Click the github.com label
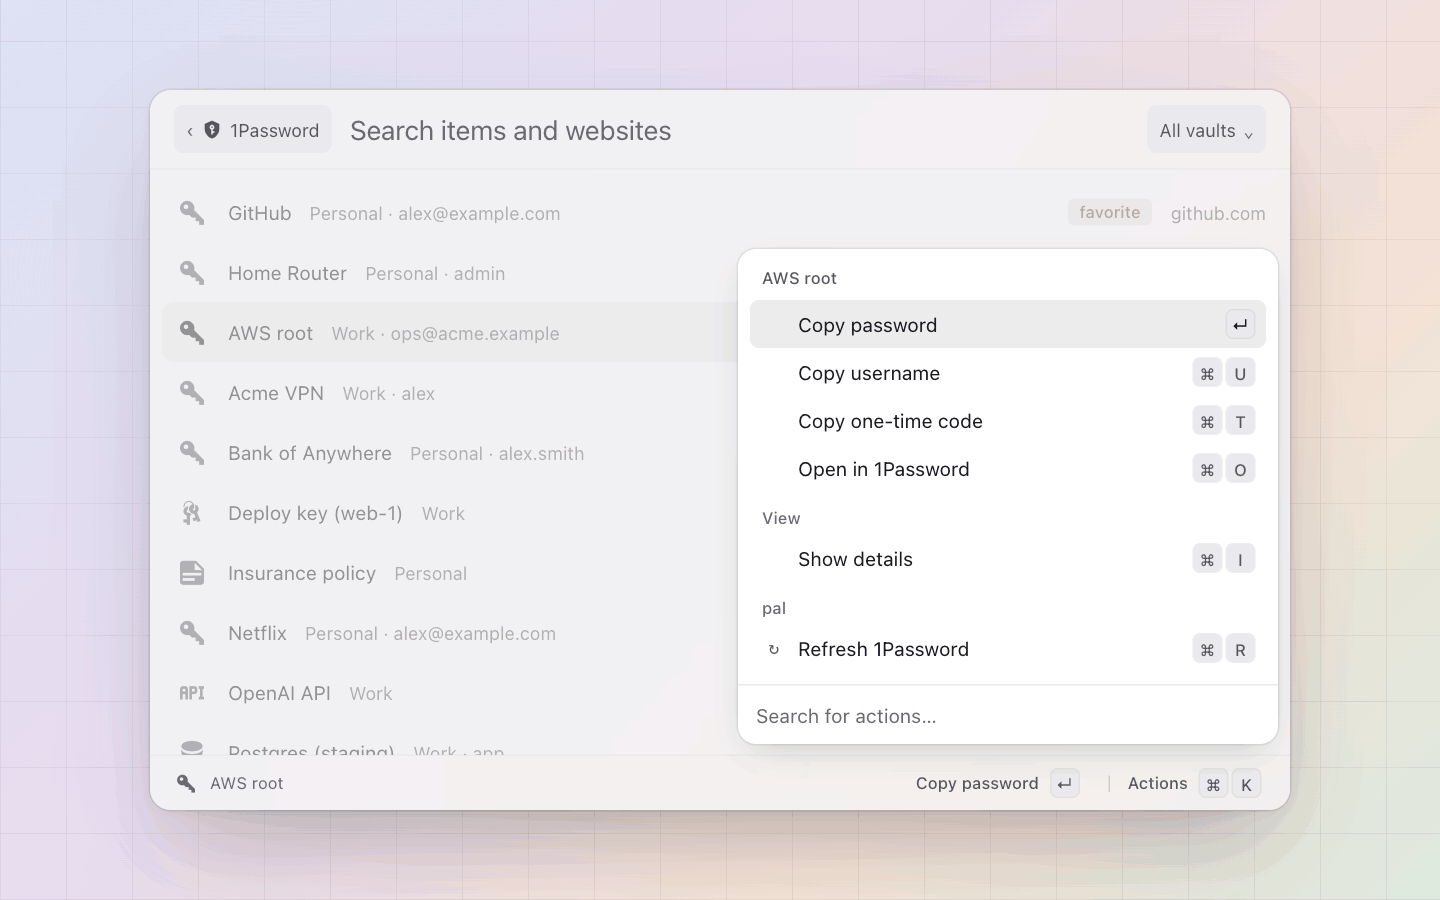Image resolution: width=1440 pixels, height=900 pixels. coord(1218,213)
